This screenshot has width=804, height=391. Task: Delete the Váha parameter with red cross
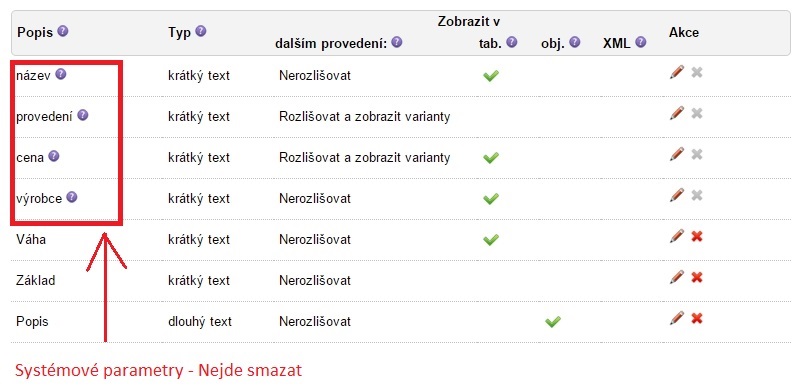[x=696, y=237]
